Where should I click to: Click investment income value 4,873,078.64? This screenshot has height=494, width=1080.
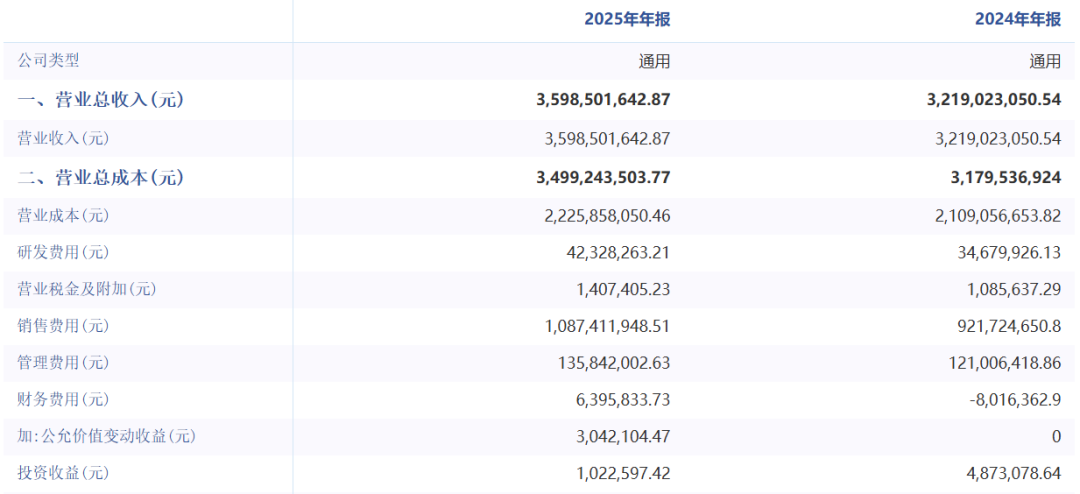1015,474
